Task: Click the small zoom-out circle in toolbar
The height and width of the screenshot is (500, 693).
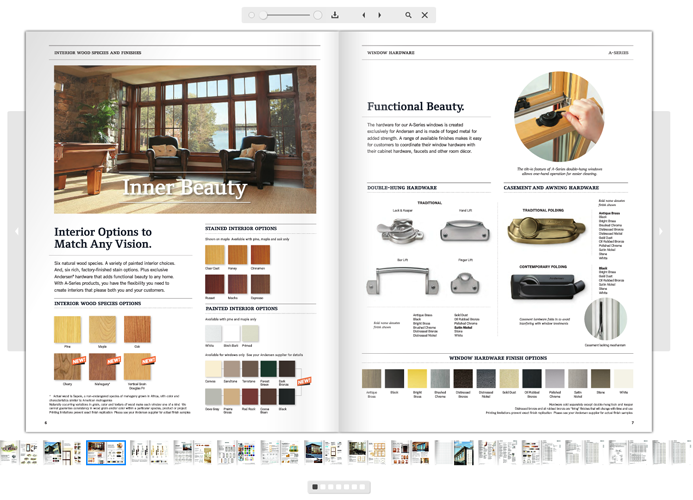Action: (x=251, y=15)
